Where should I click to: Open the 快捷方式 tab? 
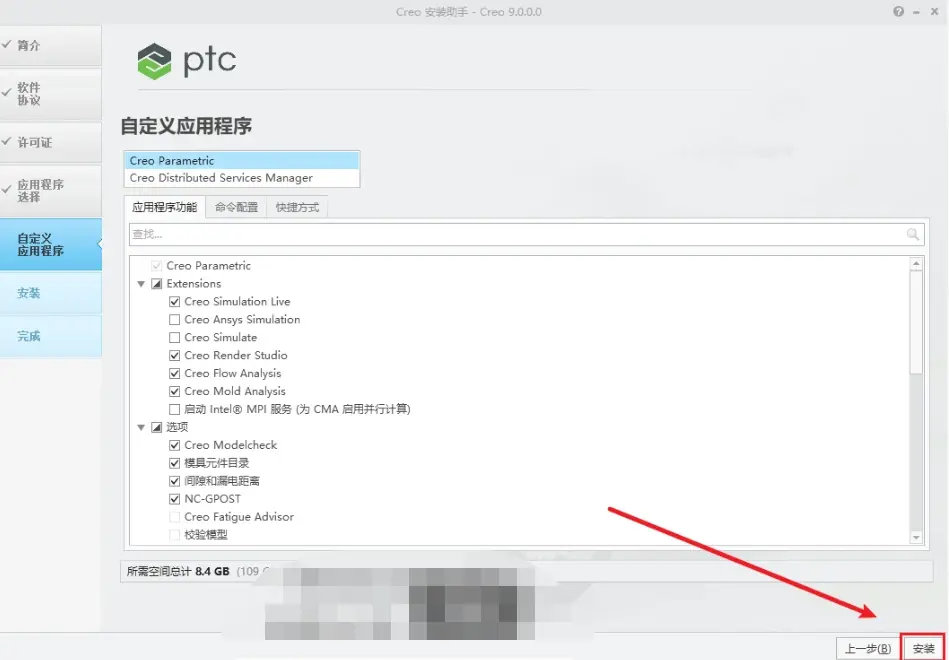297,207
